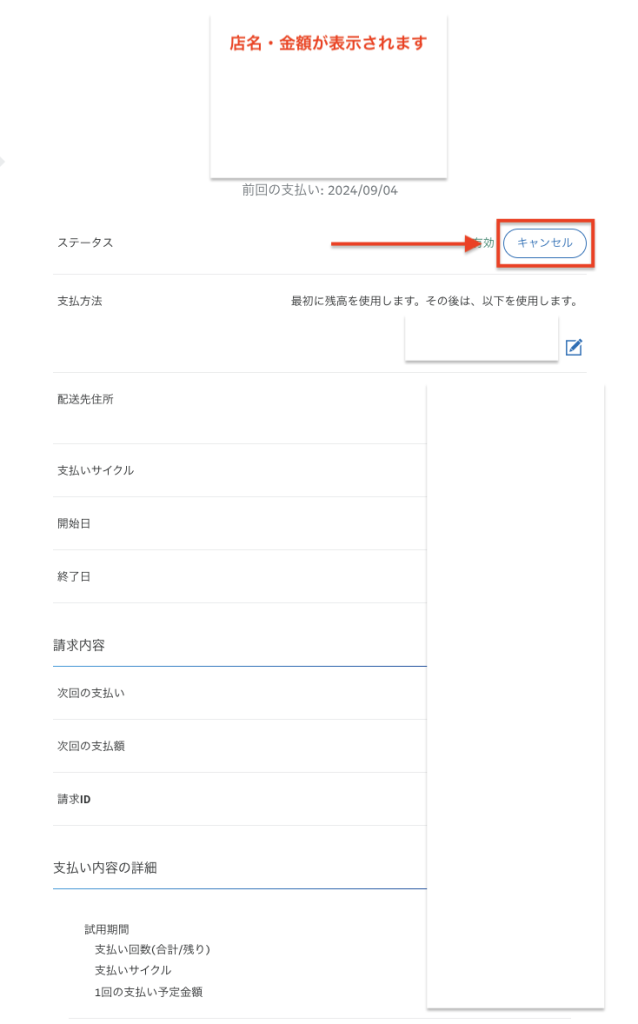Click the キャンセル button beside the status
The image size is (638, 1024).
[544, 243]
